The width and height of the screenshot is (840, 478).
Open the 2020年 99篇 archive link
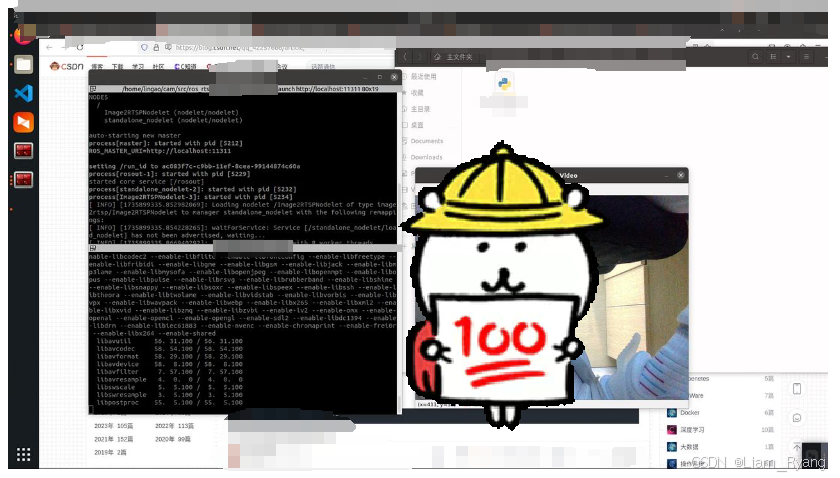173,439
